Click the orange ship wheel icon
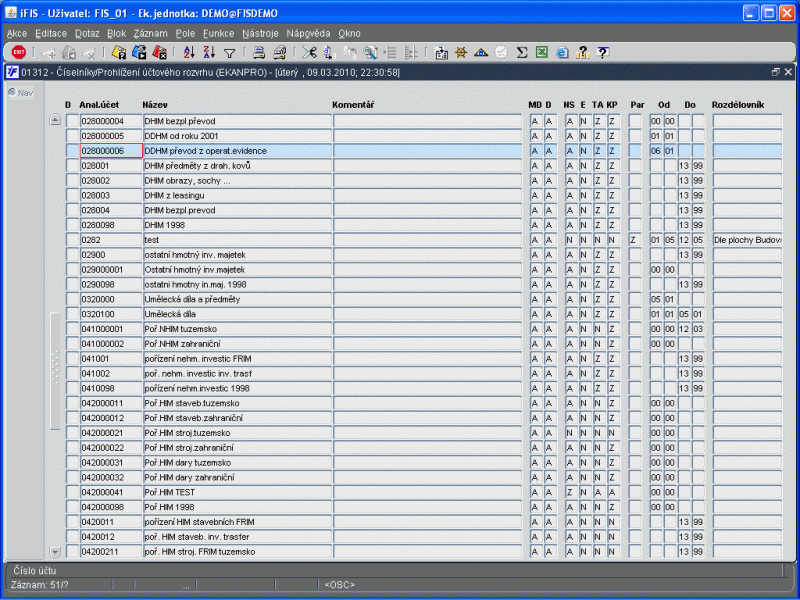 click(461, 52)
